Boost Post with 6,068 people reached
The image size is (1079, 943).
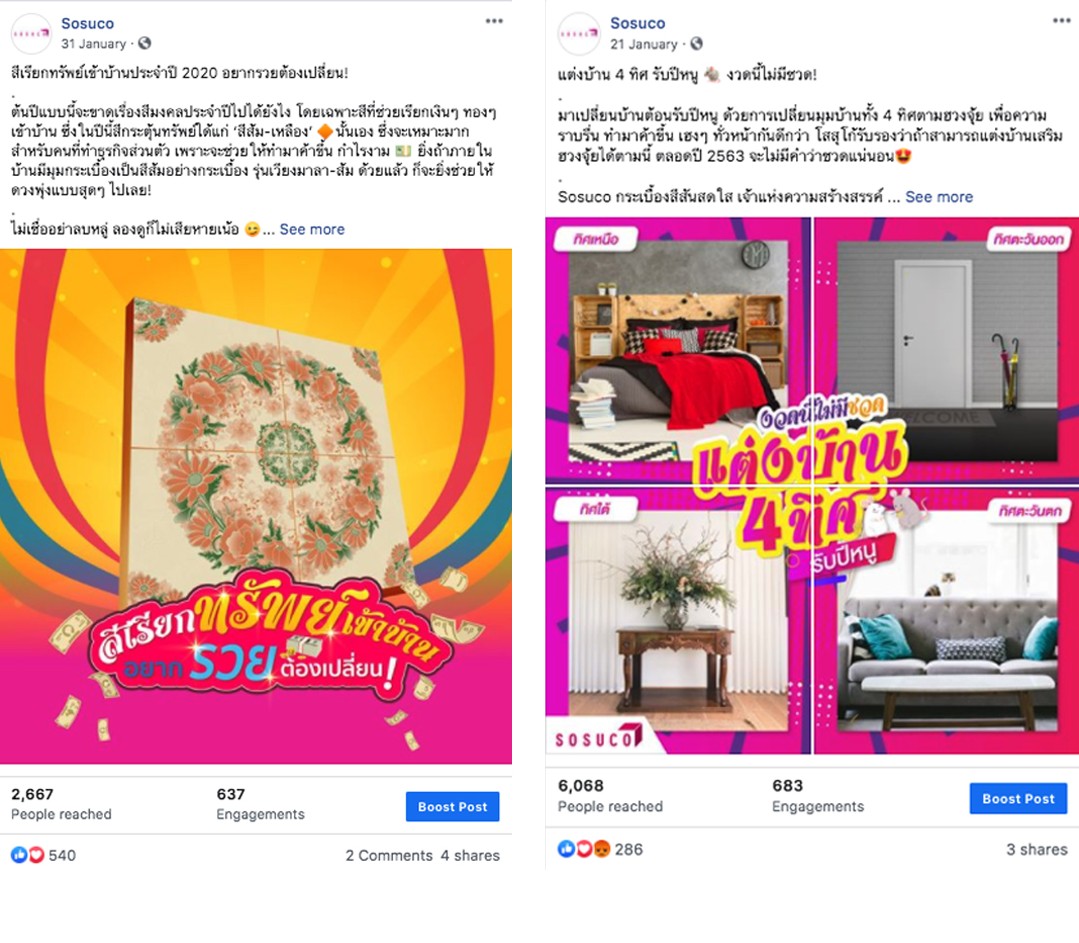[1018, 798]
